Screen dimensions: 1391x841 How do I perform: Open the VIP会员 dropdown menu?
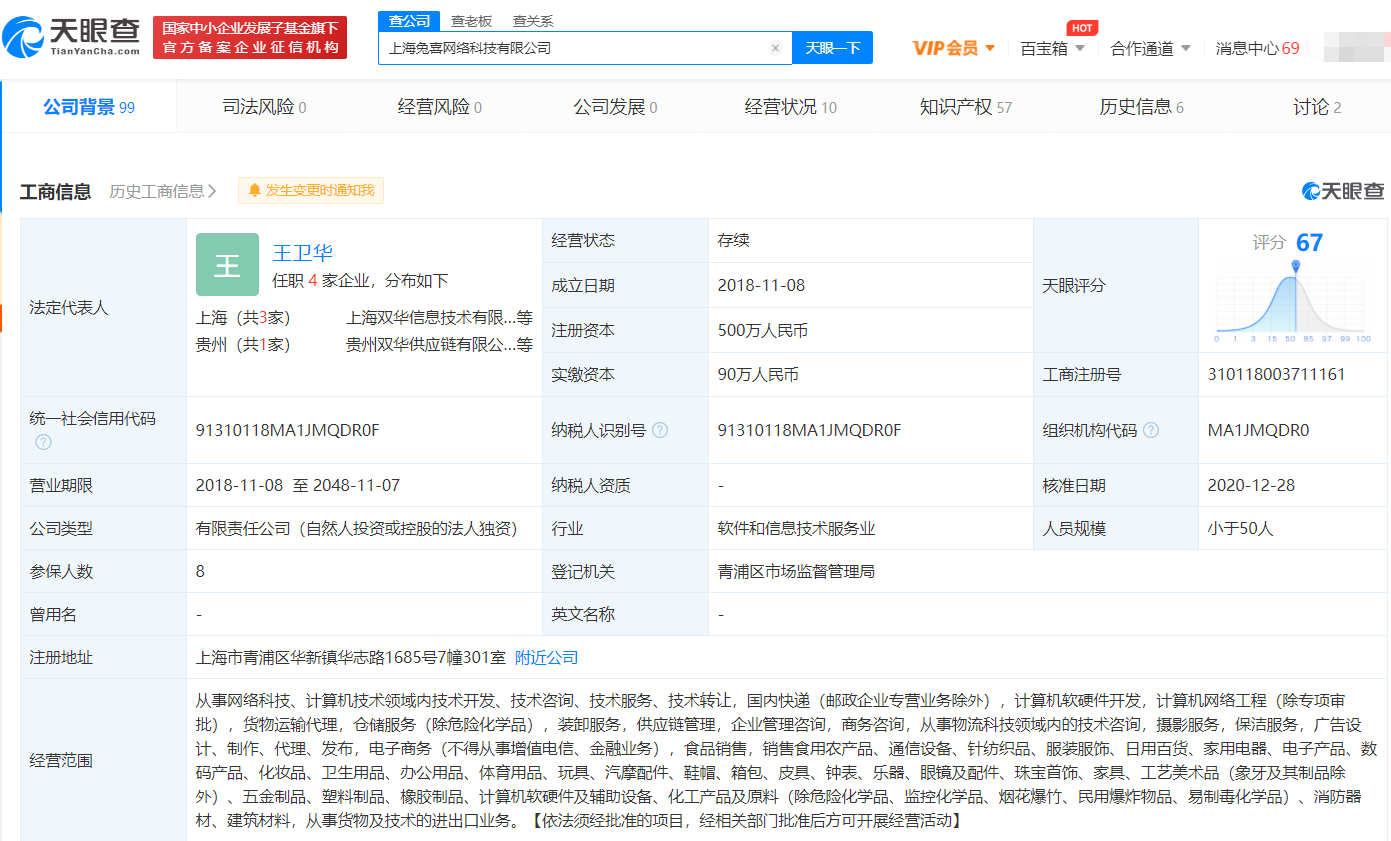tap(954, 48)
